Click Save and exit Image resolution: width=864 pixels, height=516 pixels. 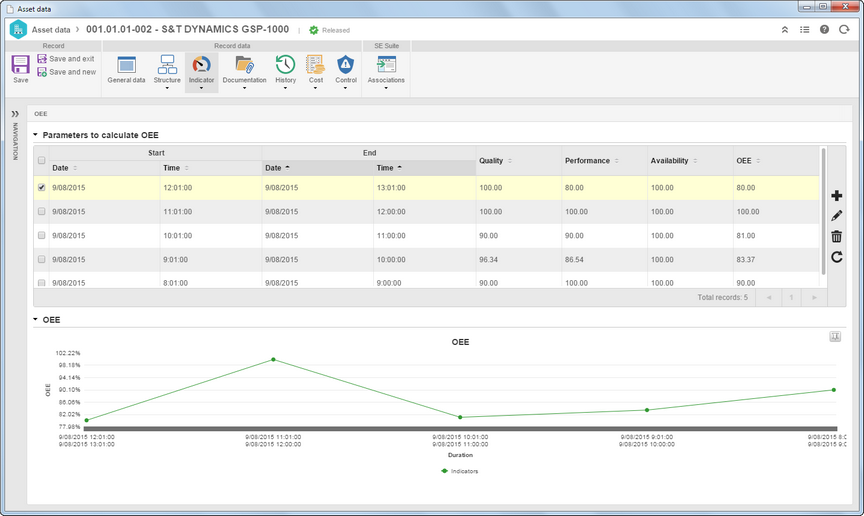click(66, 58)
